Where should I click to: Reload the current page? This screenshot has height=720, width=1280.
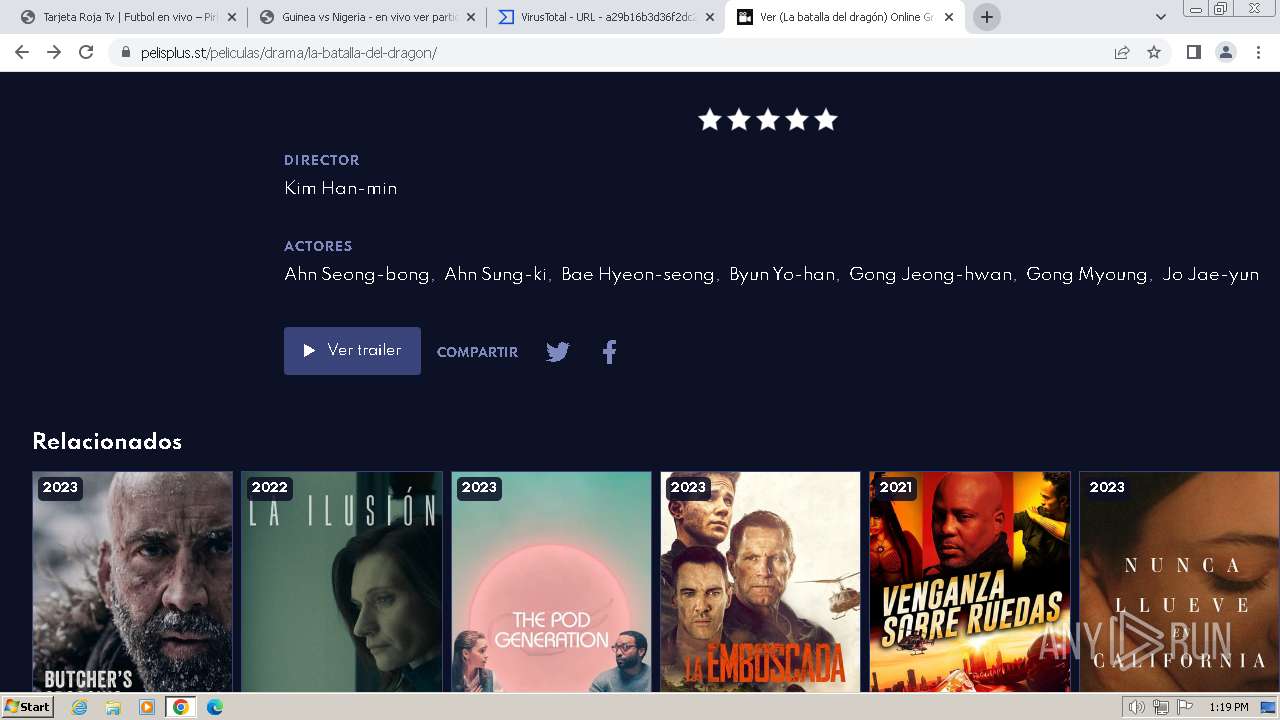pyautogui.click(x=86, y=53)
